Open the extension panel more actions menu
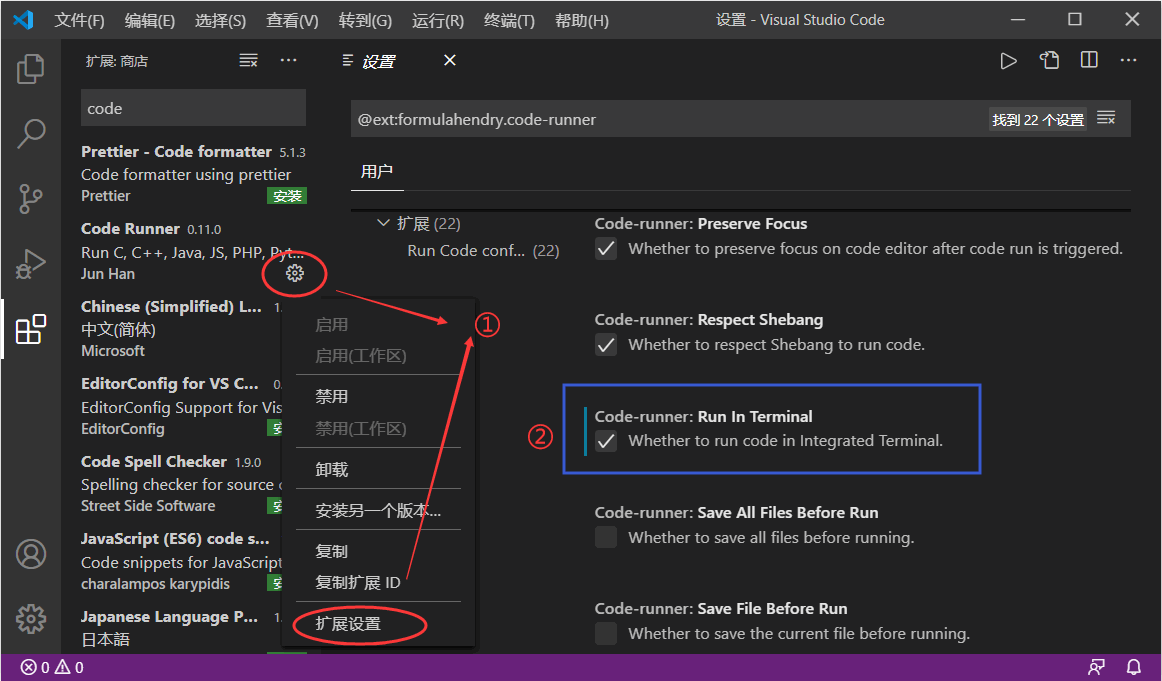1162x681 pixels. (x=288, y=60)
